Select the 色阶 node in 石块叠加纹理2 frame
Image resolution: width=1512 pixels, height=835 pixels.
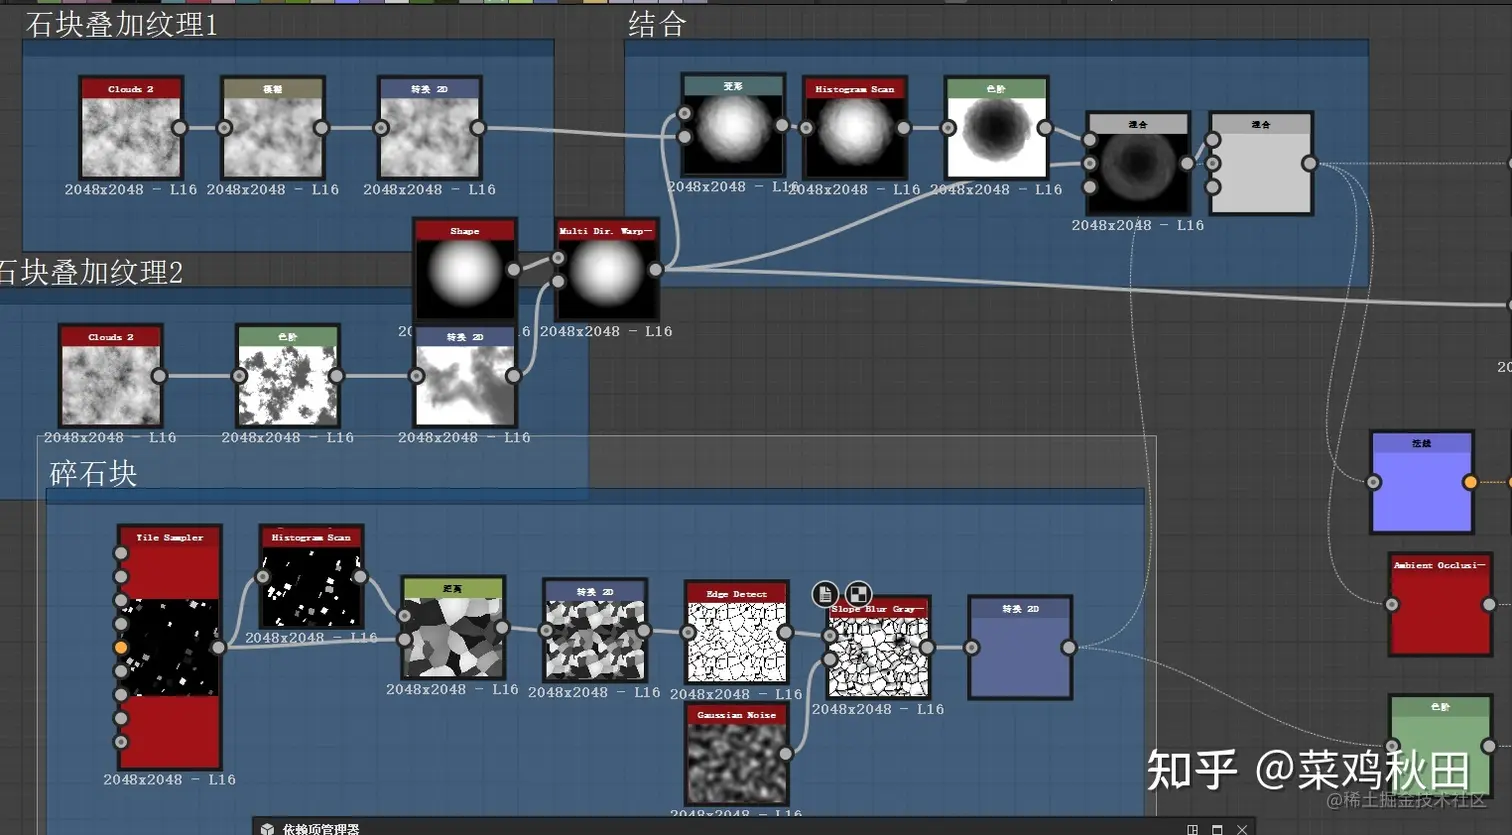[288, 376]
